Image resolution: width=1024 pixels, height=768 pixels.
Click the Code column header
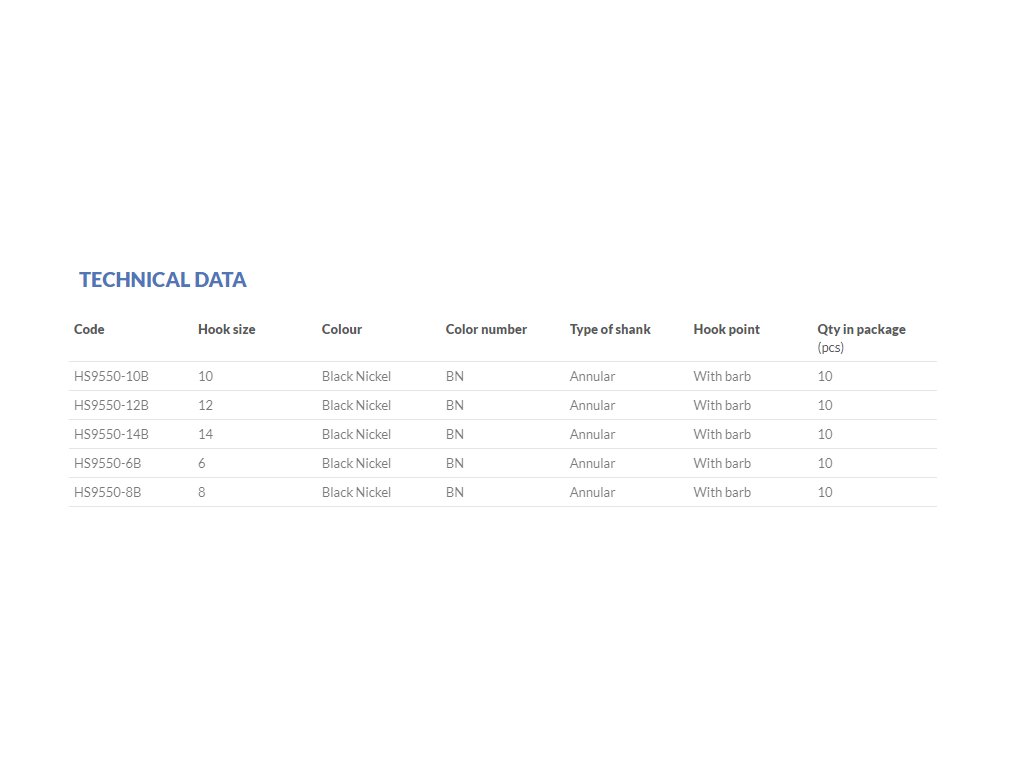pyautogui.click(x=89, y=329)
